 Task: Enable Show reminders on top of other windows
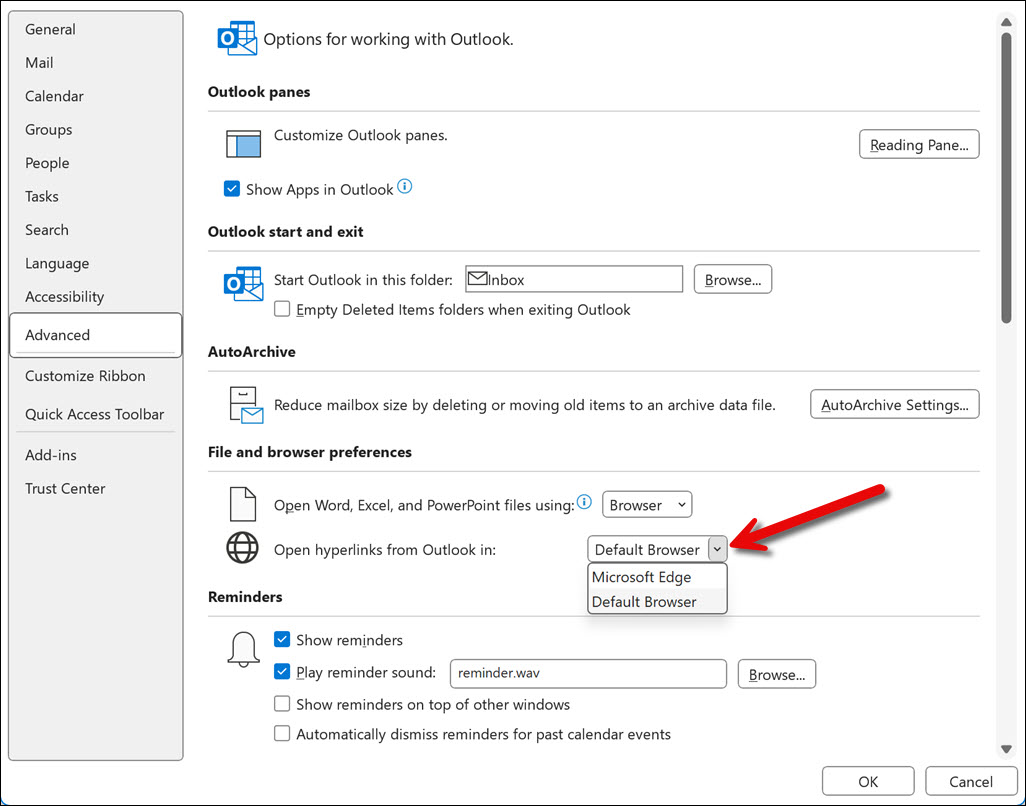[282, 704]
